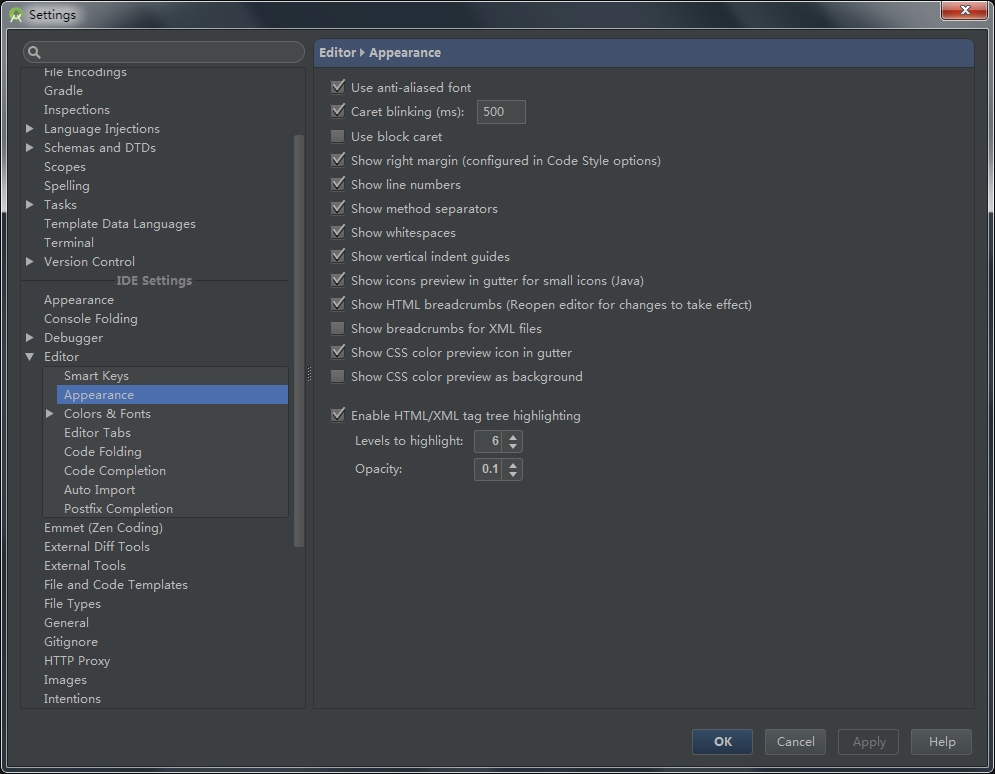Image resolution: width=995 pixels, height=774 pixels.
Task: Expand the Version Control node
Action: pos(30,262)
